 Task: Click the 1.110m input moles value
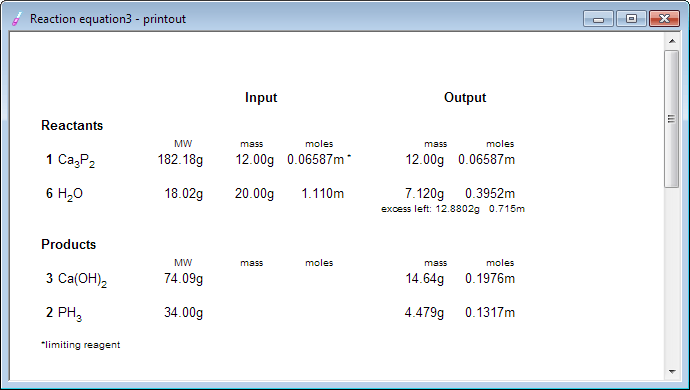323,193
